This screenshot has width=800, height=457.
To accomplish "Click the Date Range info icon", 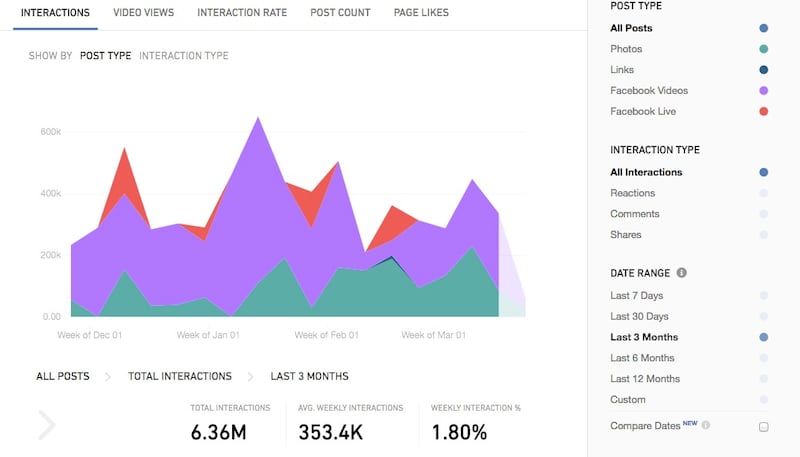I will 681,273.
